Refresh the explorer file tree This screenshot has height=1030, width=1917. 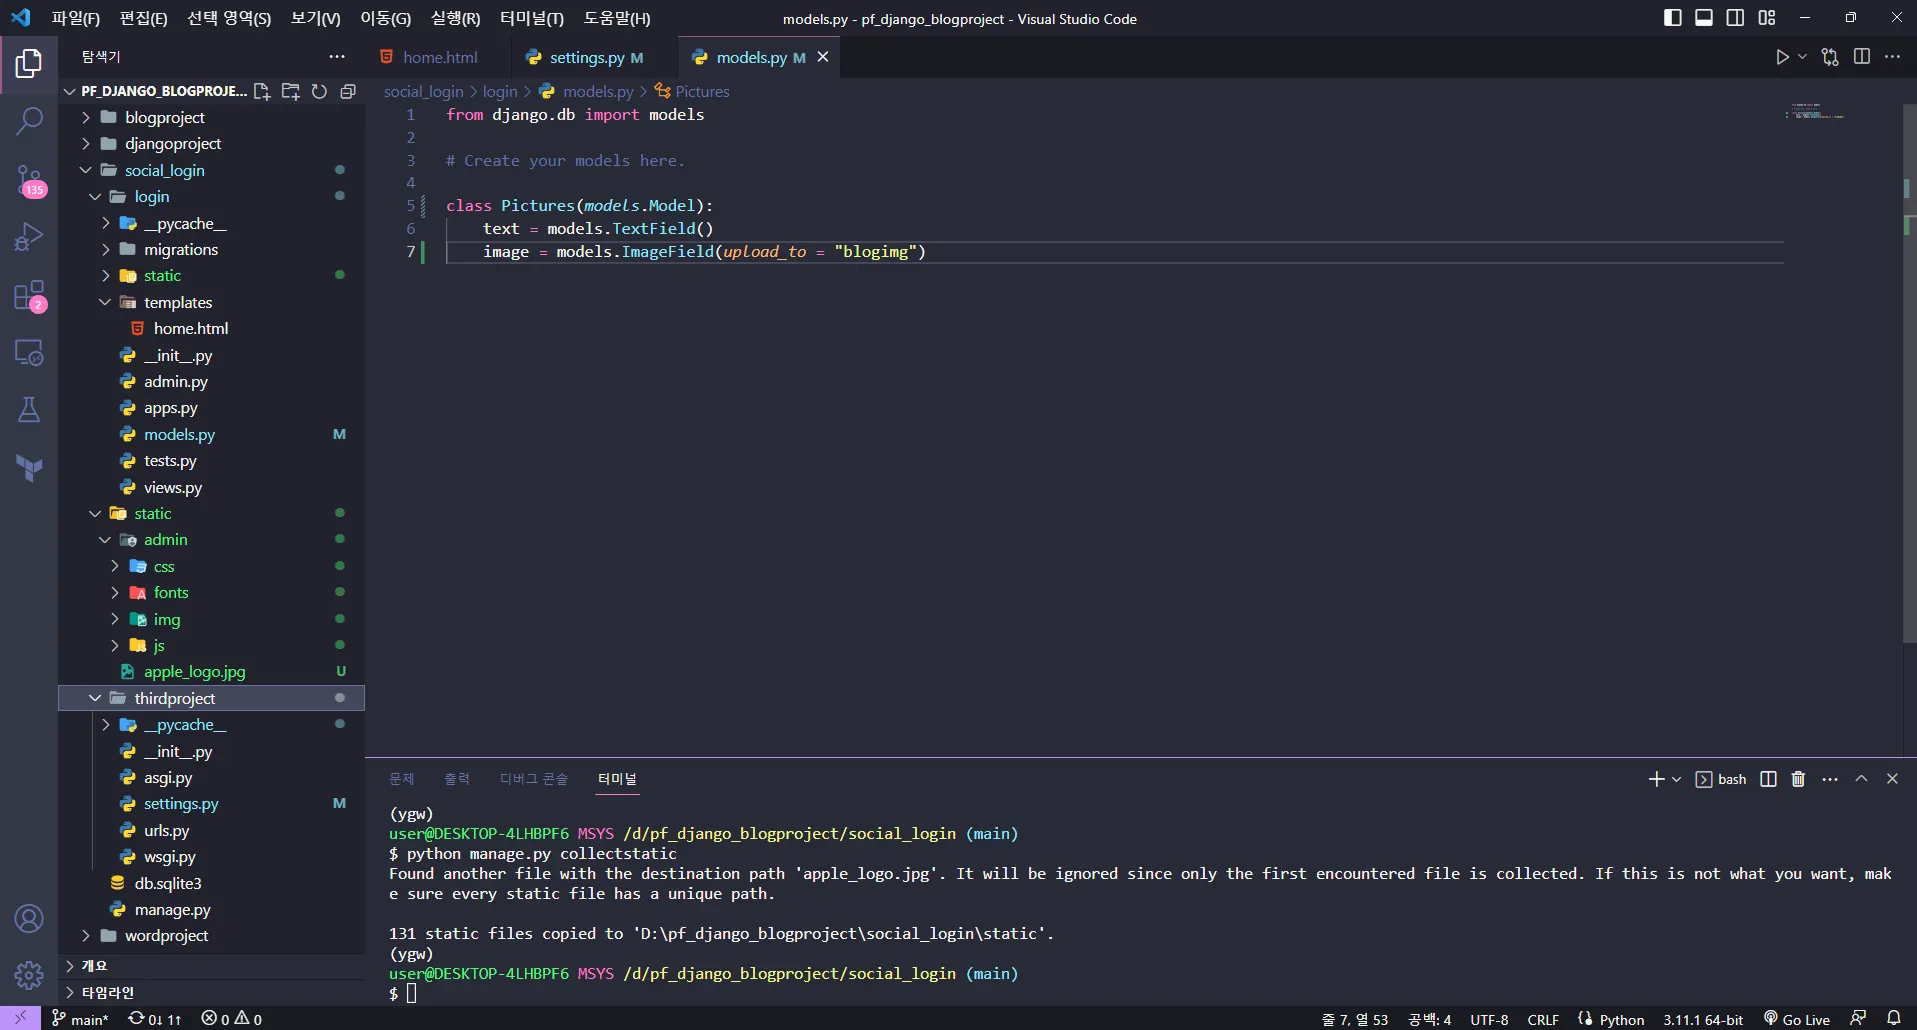coord(319,91)
